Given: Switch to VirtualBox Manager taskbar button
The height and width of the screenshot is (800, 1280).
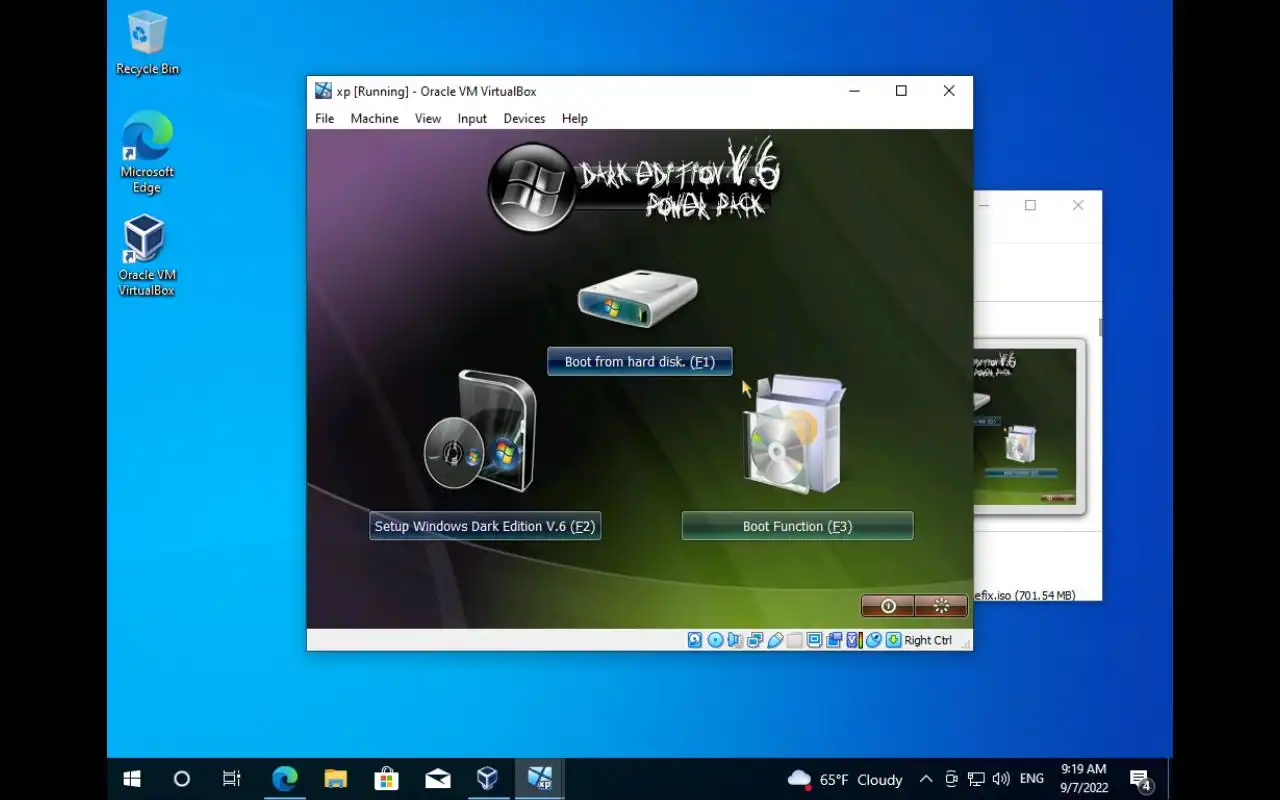Looking at the screenshot, I should point(488,779).
